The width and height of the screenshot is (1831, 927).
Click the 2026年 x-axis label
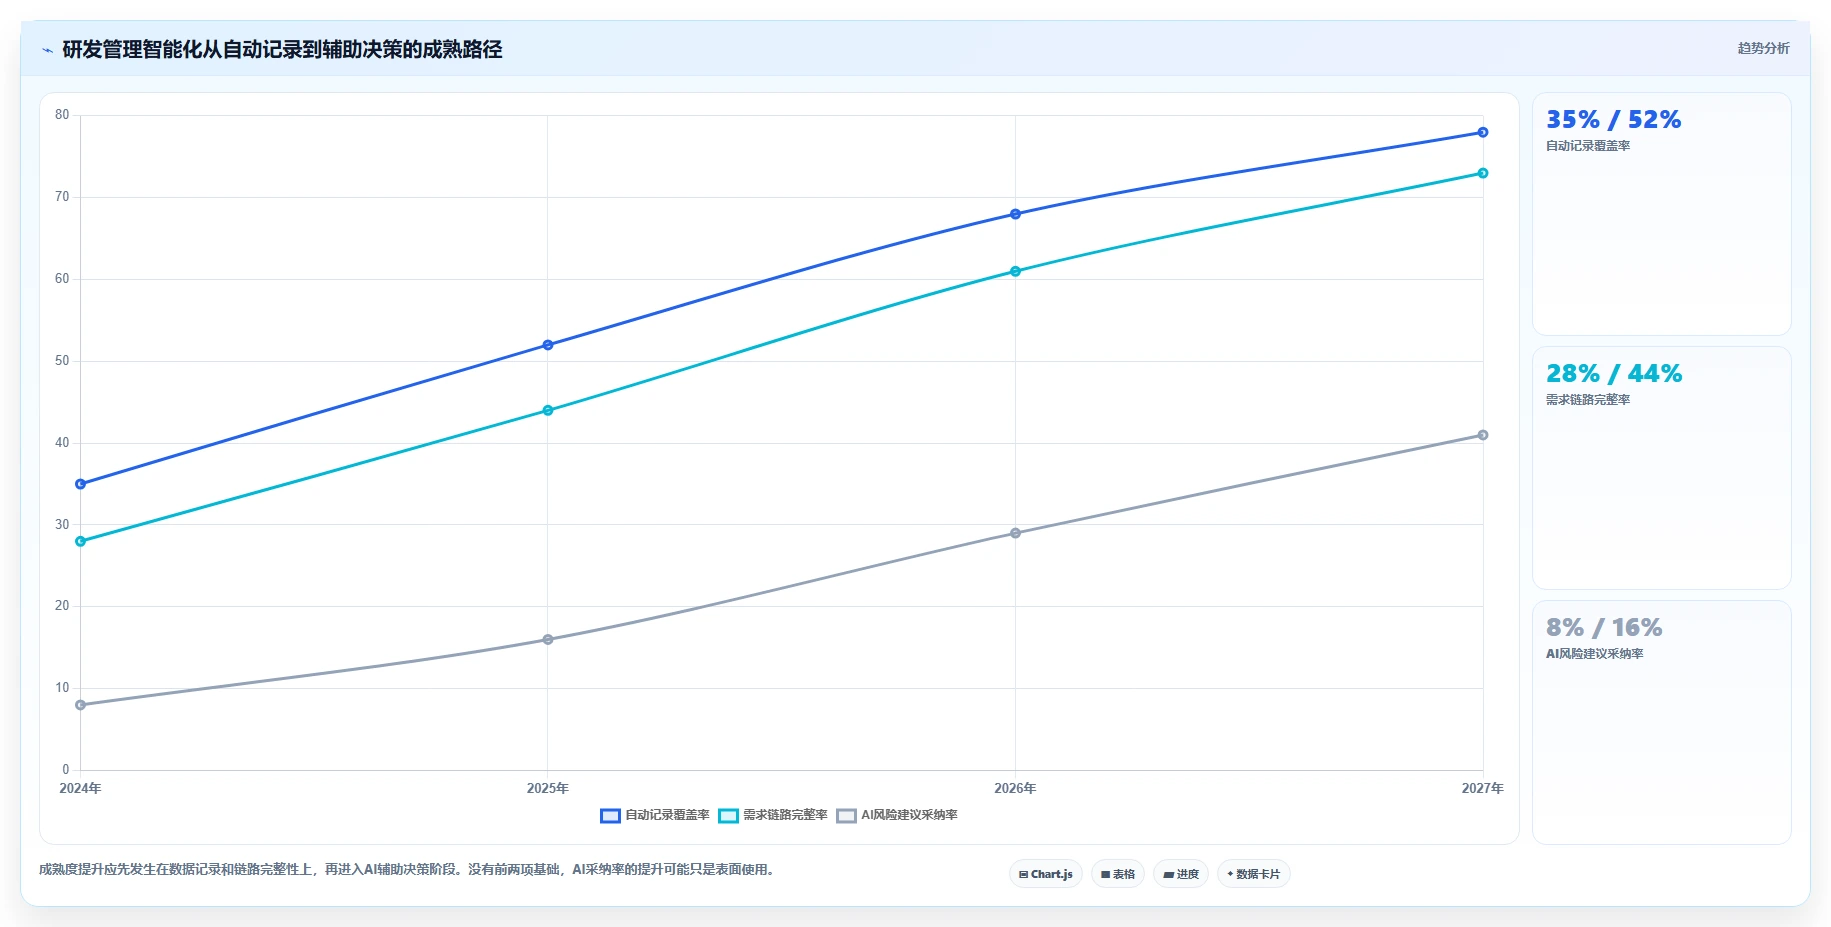click(x=1015, y=788)
